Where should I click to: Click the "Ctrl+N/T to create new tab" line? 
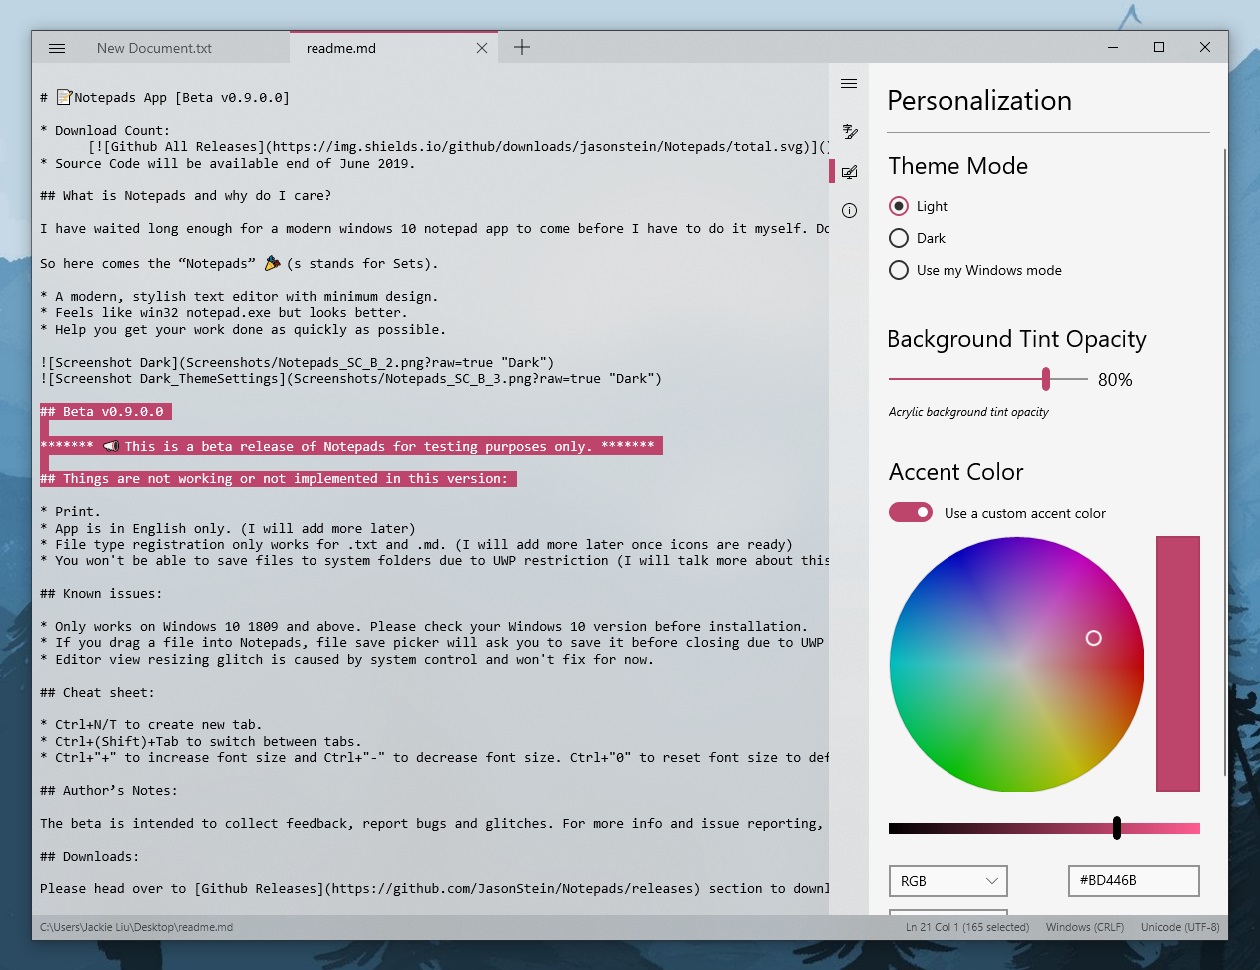[x=151, y=725]
